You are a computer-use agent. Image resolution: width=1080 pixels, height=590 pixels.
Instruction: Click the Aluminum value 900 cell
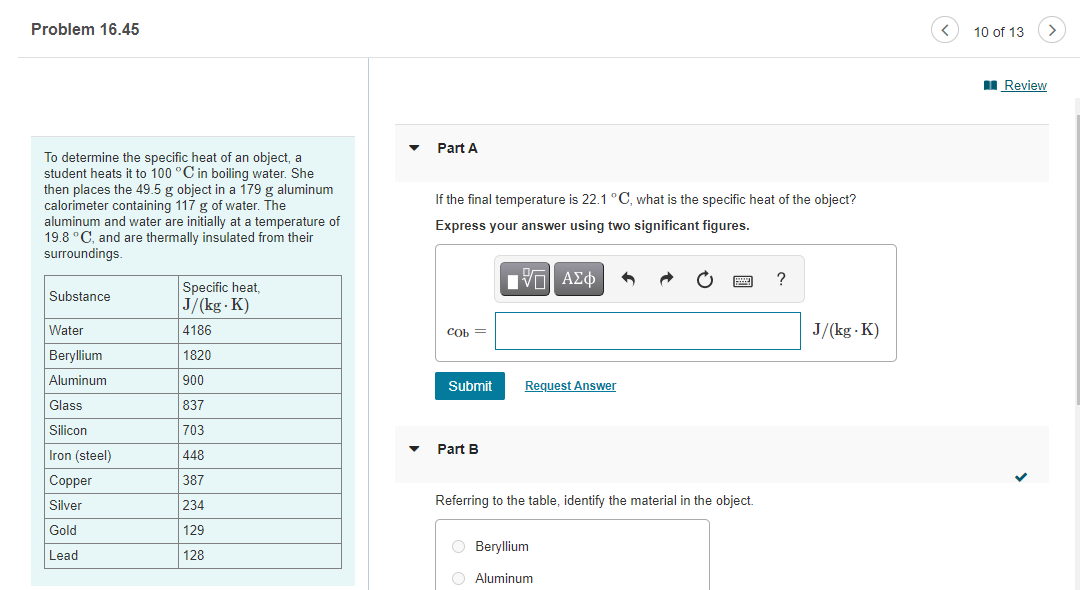tap(260, 381)
